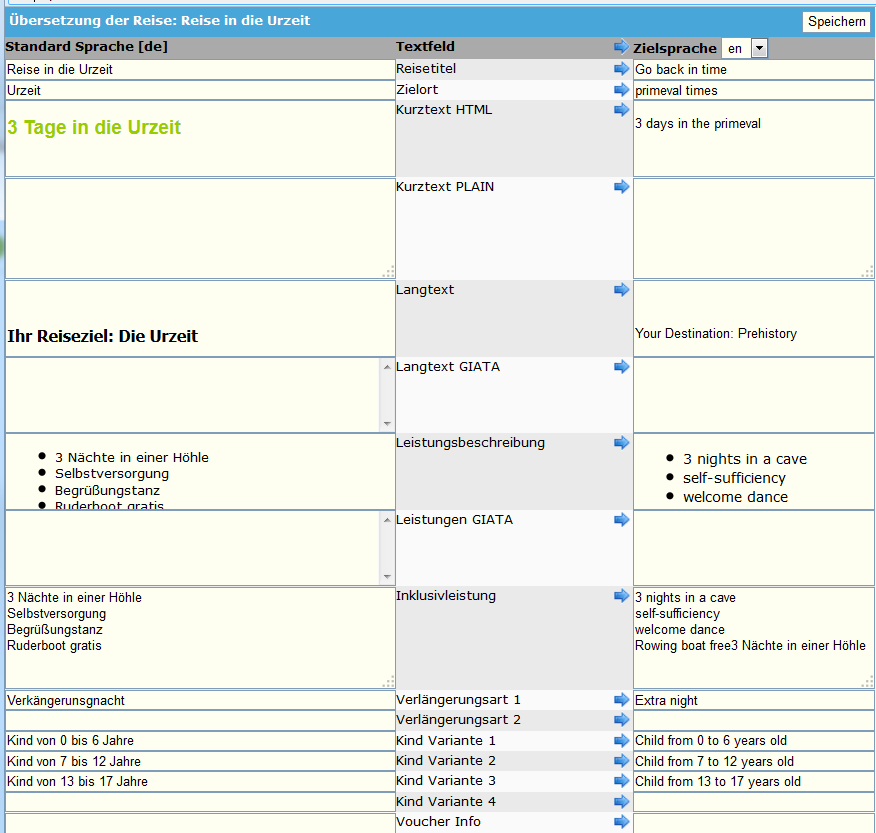Viewport: 876px width, 833px height.
Task: Click the 'Extra night' translation field
Action: click(x=753, y=700)
